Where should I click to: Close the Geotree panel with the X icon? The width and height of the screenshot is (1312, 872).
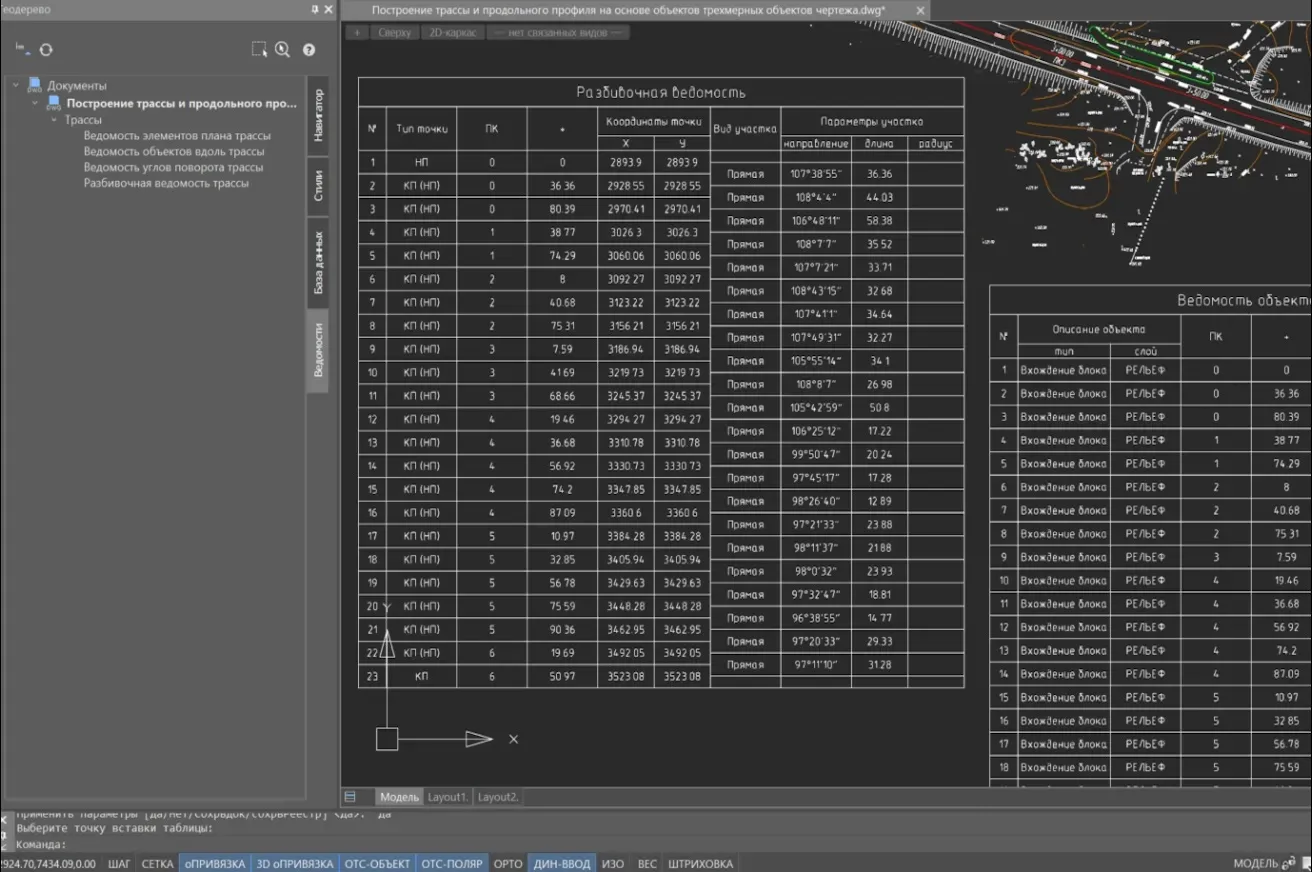tap(330, 9)
